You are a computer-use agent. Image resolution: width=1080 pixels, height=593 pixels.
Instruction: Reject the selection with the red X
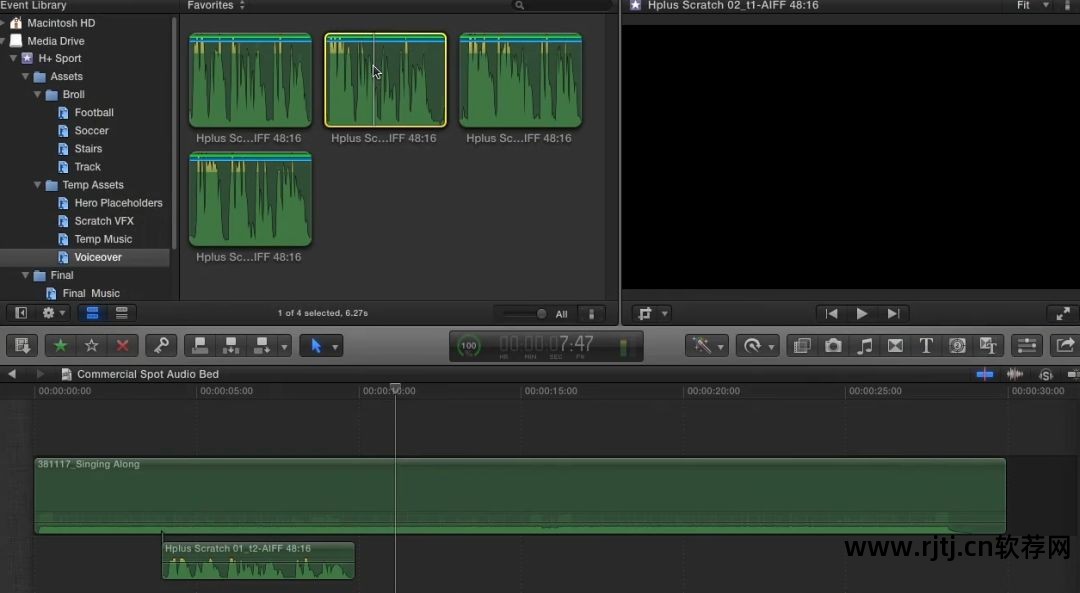(123, 345)
